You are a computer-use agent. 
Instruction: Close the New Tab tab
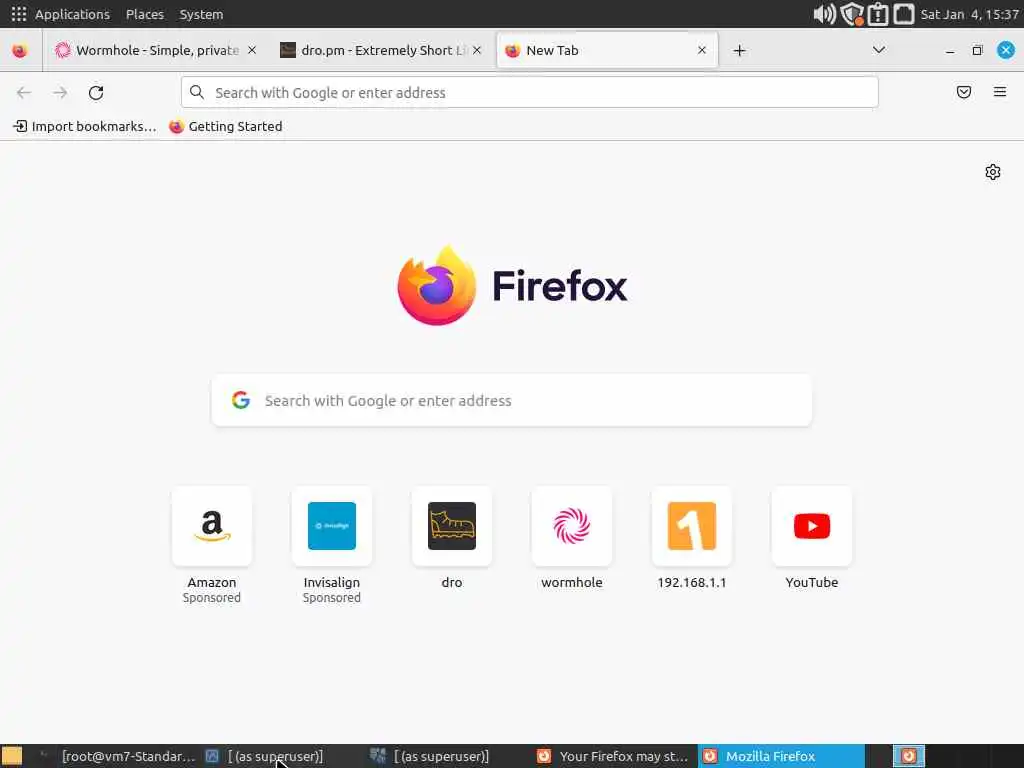tap(702, 50)
